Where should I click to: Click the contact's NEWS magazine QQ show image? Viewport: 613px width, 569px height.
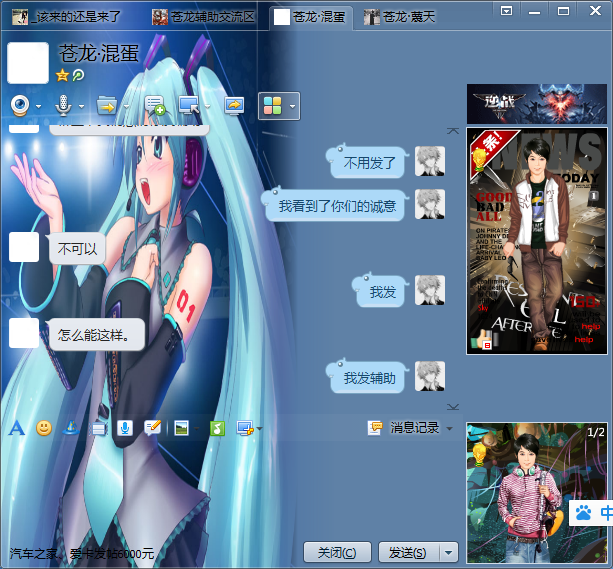click(x=537, y=241)
